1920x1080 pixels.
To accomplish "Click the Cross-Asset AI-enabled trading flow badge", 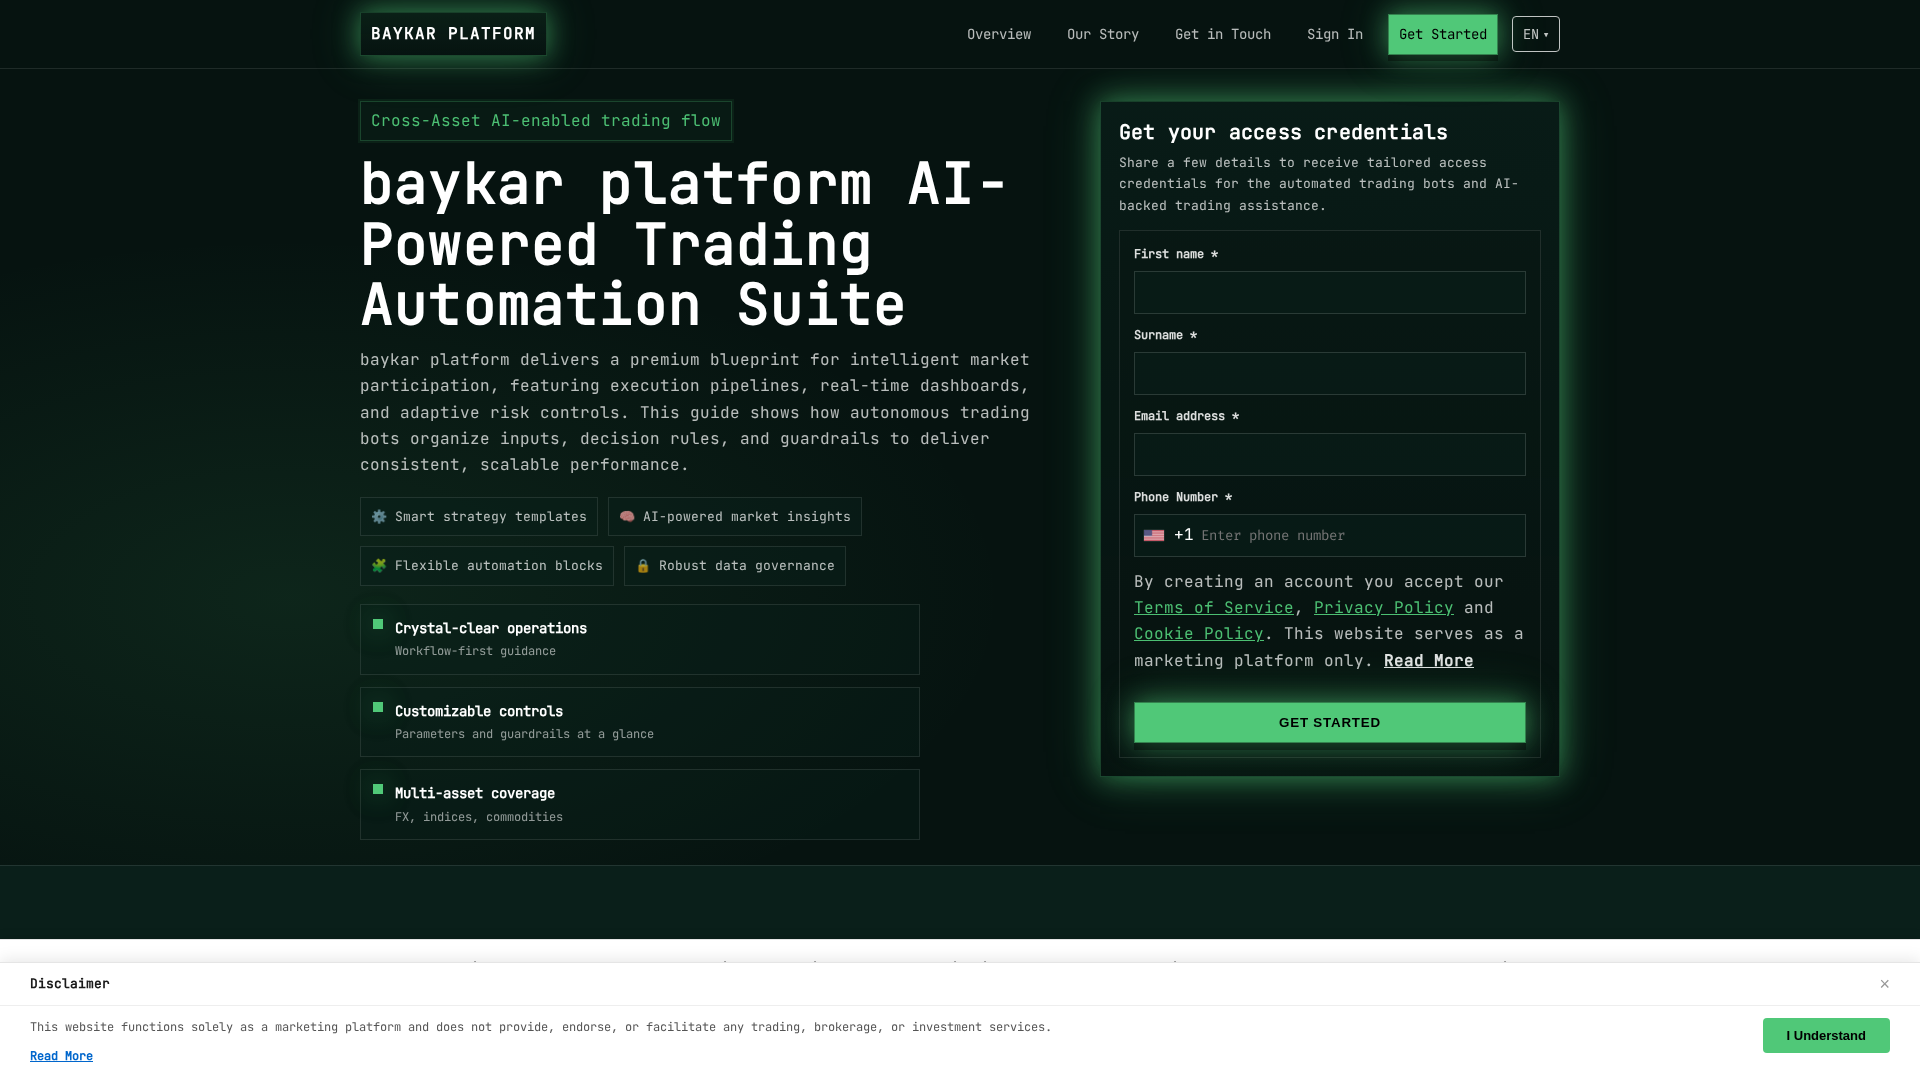I will pyautogui.click(x=545, y=121).
